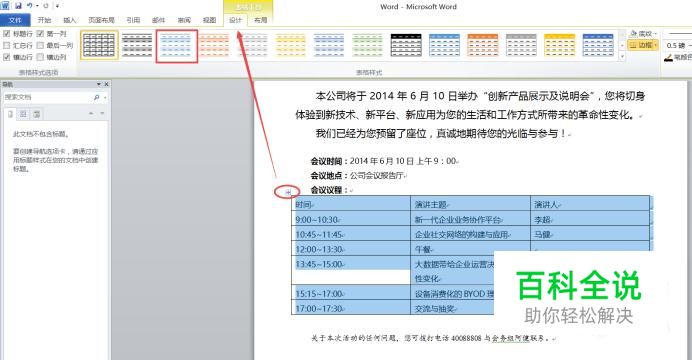
Task: Click the 演讲主题 header cell
Action: [470, 204]
